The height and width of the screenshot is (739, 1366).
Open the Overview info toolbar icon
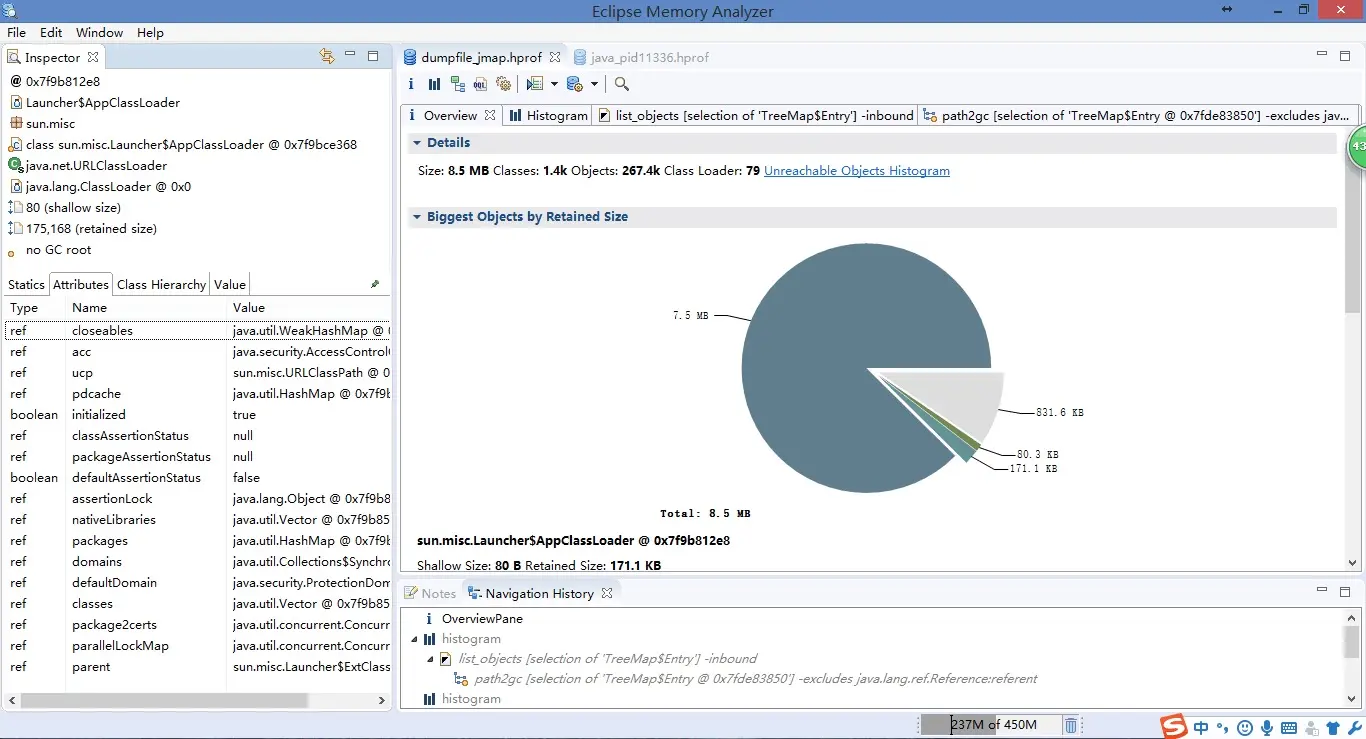(411, 84)
